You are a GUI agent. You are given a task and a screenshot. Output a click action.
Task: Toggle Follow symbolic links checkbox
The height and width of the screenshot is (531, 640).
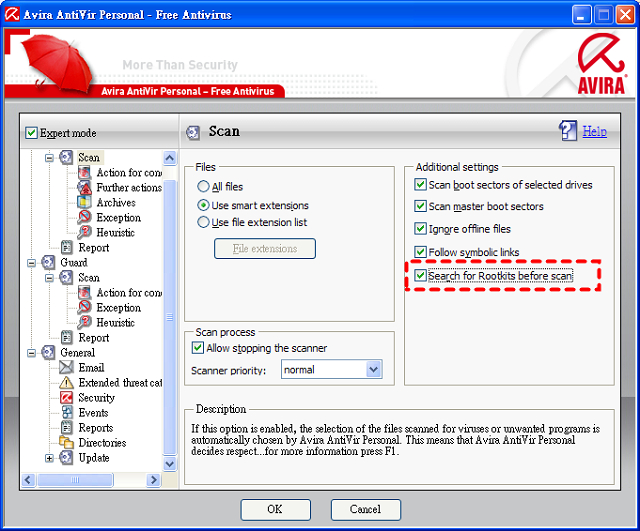pos(420,252)
